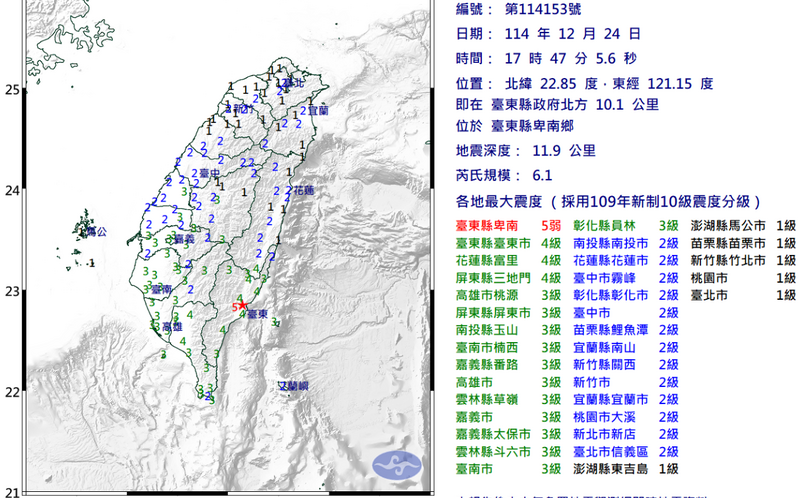Click the 馬公 city marker on the map
800x498 pixels.
(95, 231)
